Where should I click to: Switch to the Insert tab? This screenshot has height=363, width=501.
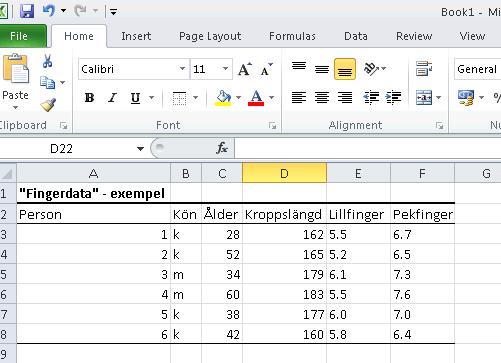(x=136, y=36)
